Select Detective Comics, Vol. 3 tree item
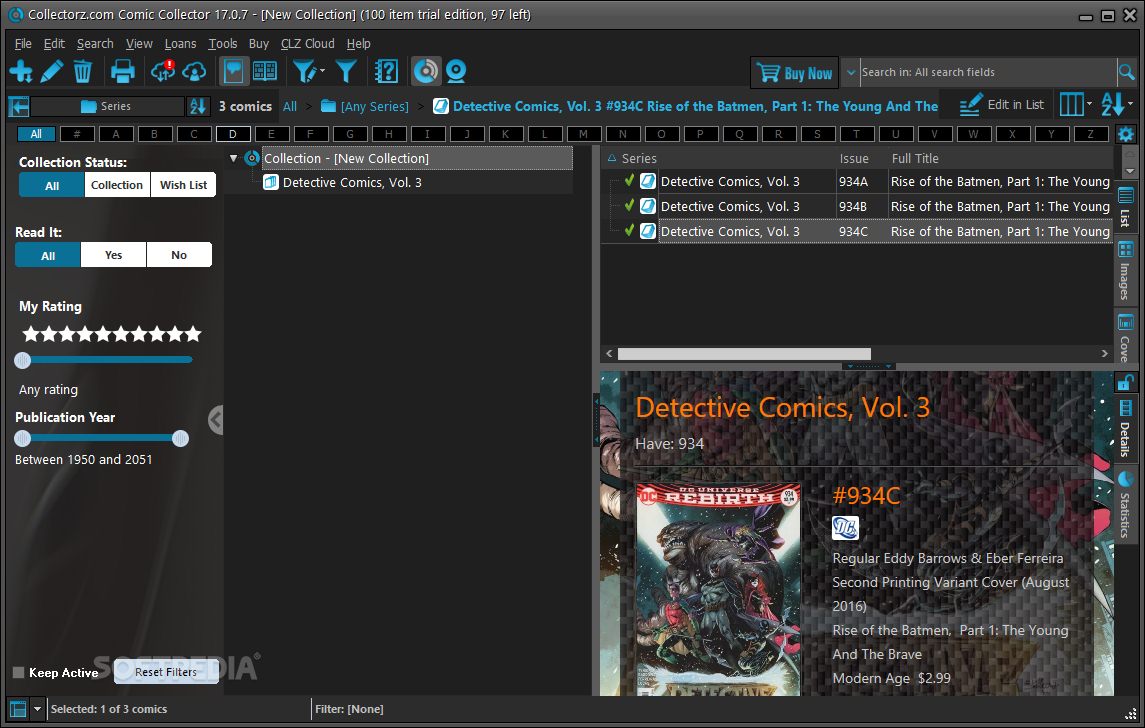 (352, 183)
